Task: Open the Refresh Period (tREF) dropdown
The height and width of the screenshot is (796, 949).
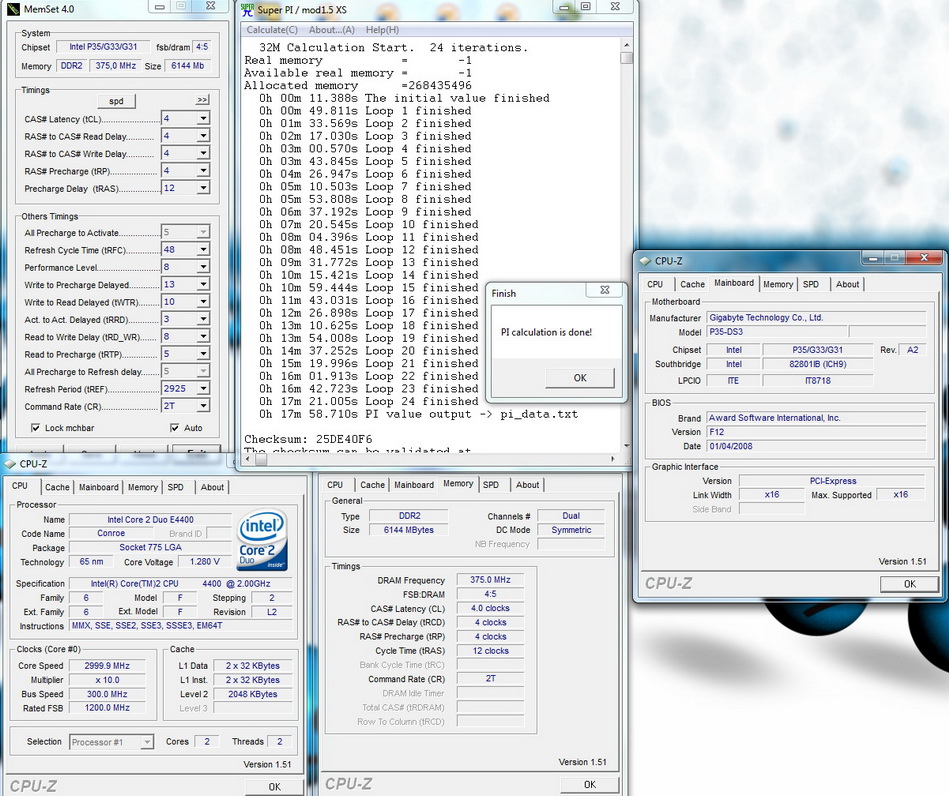Action: click(203, 389)
